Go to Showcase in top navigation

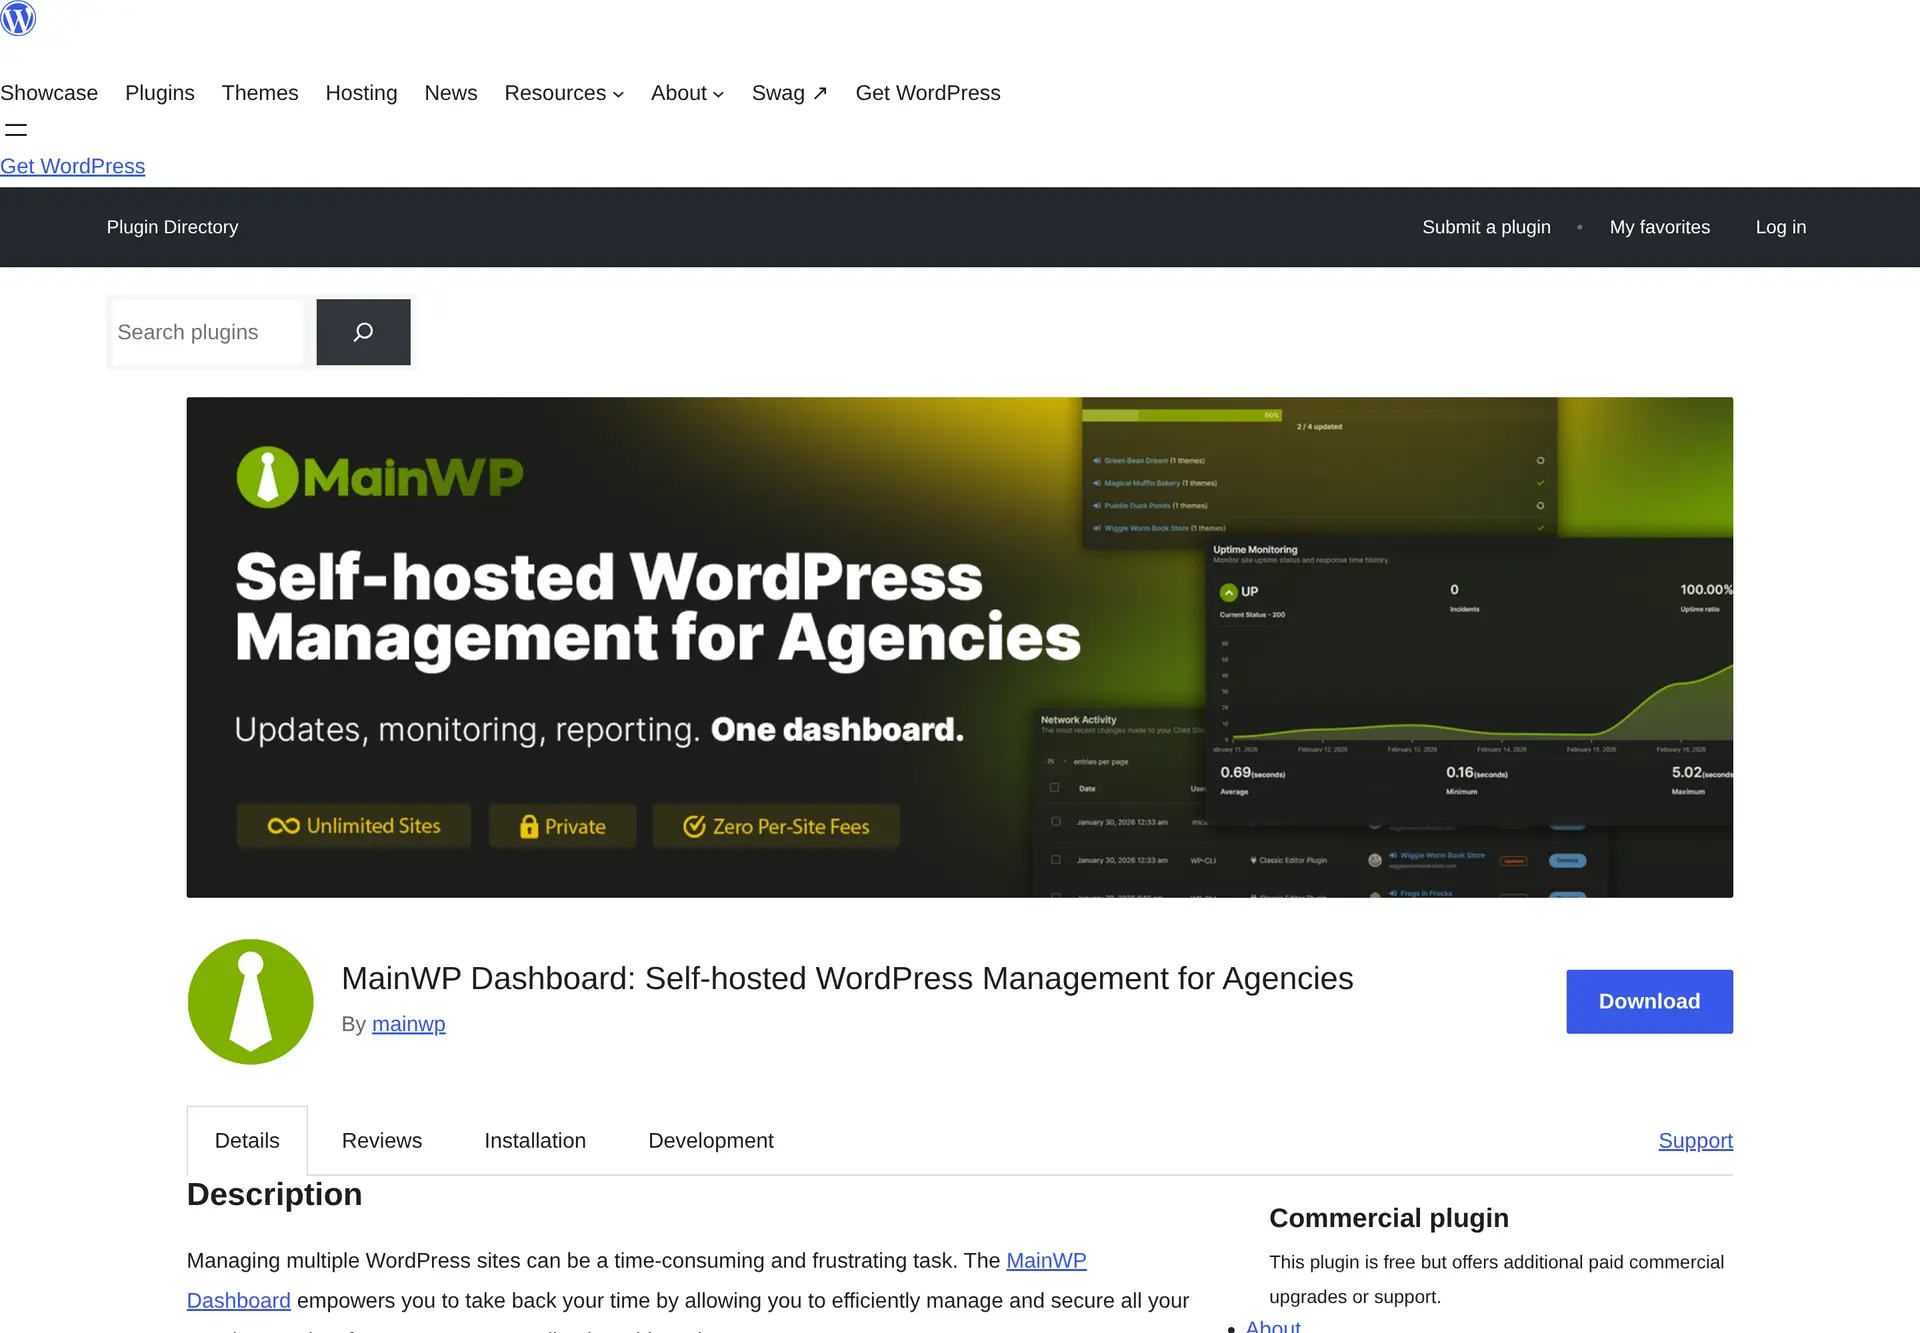[49, 93]
